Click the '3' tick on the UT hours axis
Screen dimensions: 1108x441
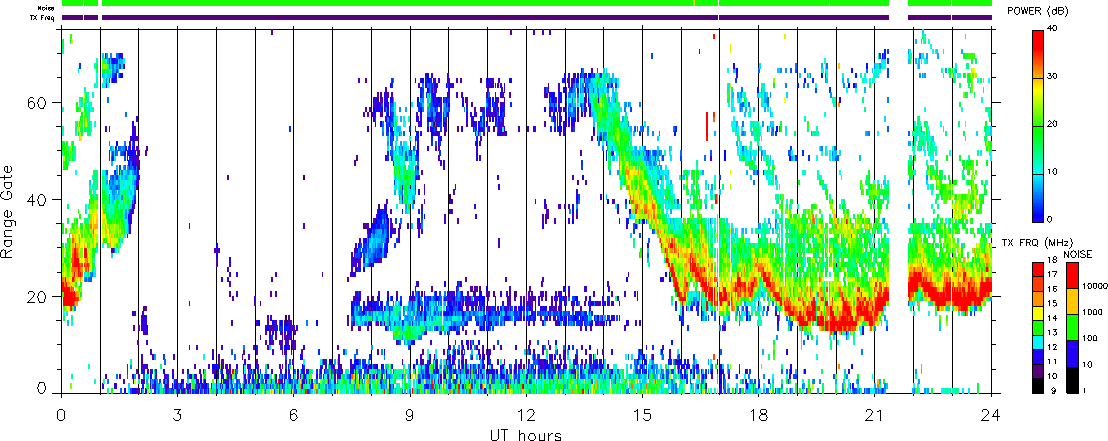[177, 414]
